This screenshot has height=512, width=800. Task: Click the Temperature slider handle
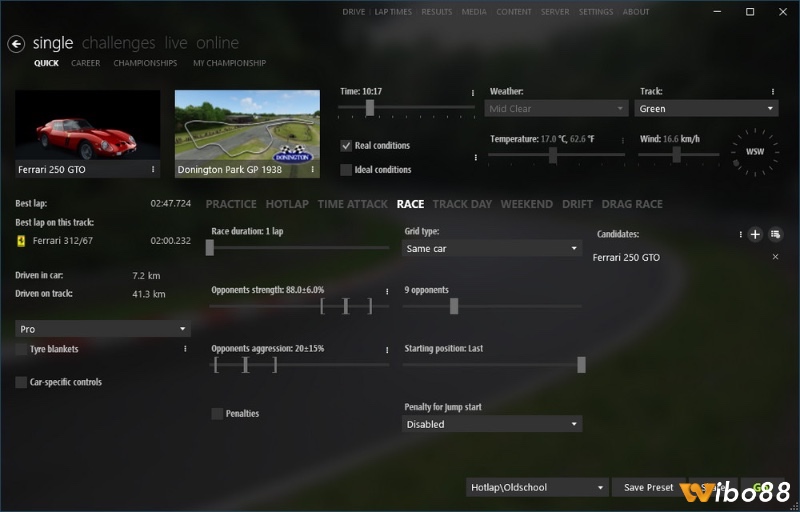click(x=553, y=155)
